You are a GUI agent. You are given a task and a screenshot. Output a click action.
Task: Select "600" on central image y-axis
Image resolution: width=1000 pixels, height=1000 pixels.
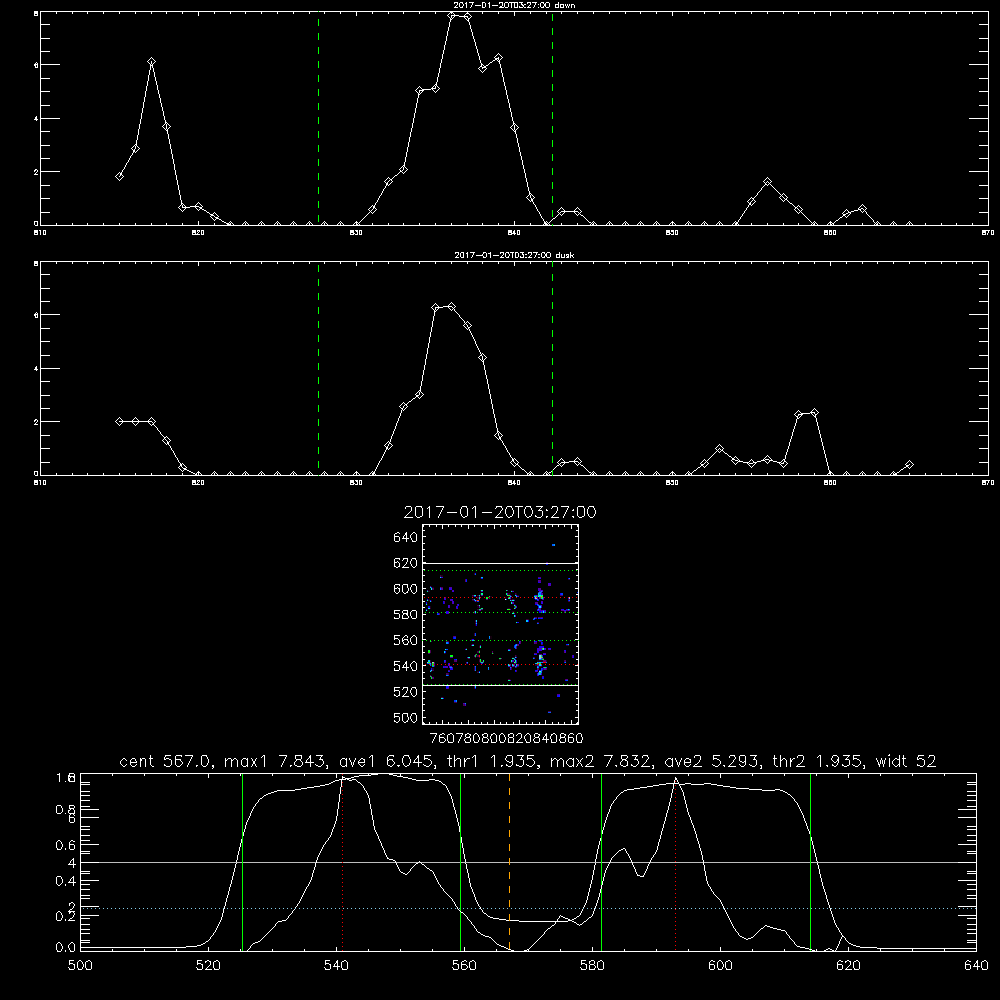tap(406, 589)
